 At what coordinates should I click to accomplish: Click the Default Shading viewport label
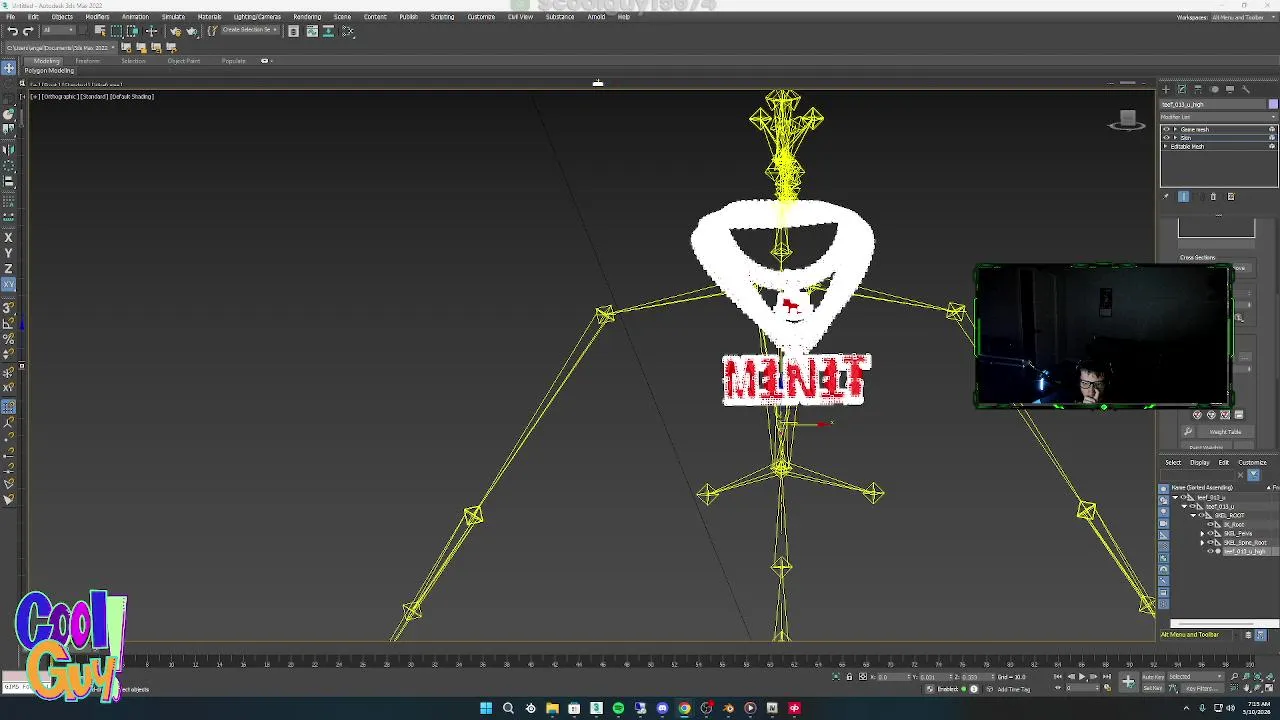click(131, 97)
